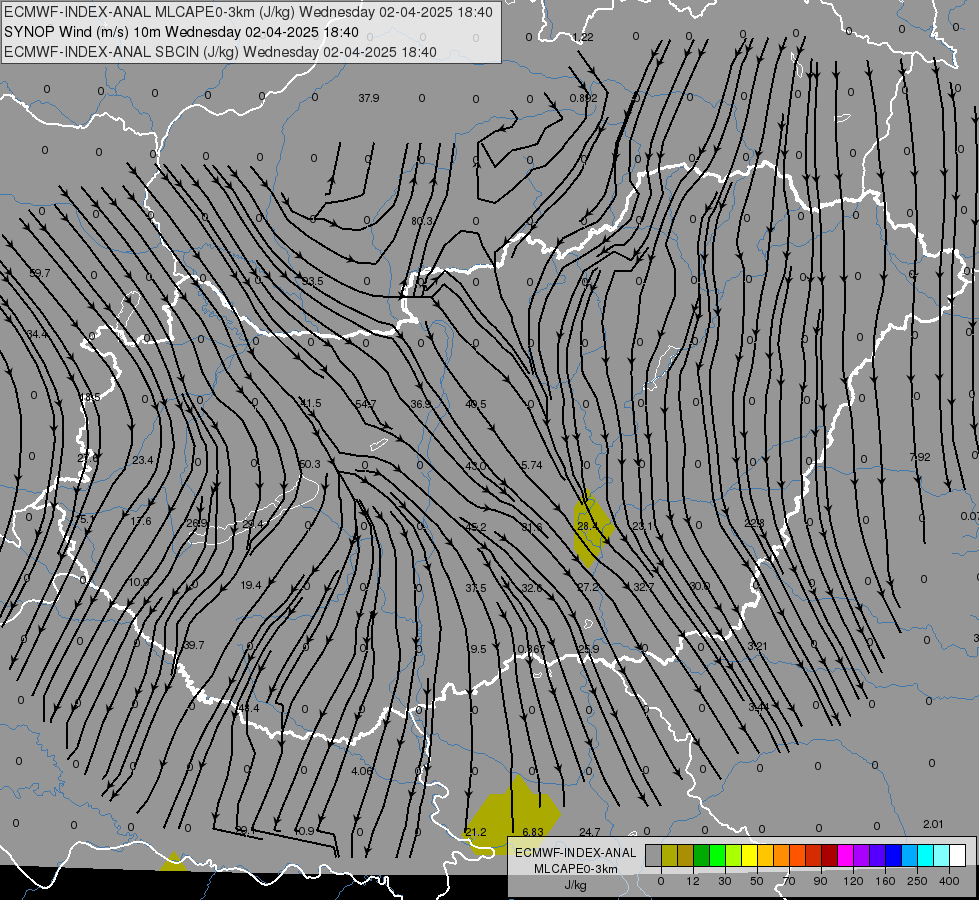
Task: Choose the cyan swatch in the legend
Action: pyautogui.click(x=925, y=856)
